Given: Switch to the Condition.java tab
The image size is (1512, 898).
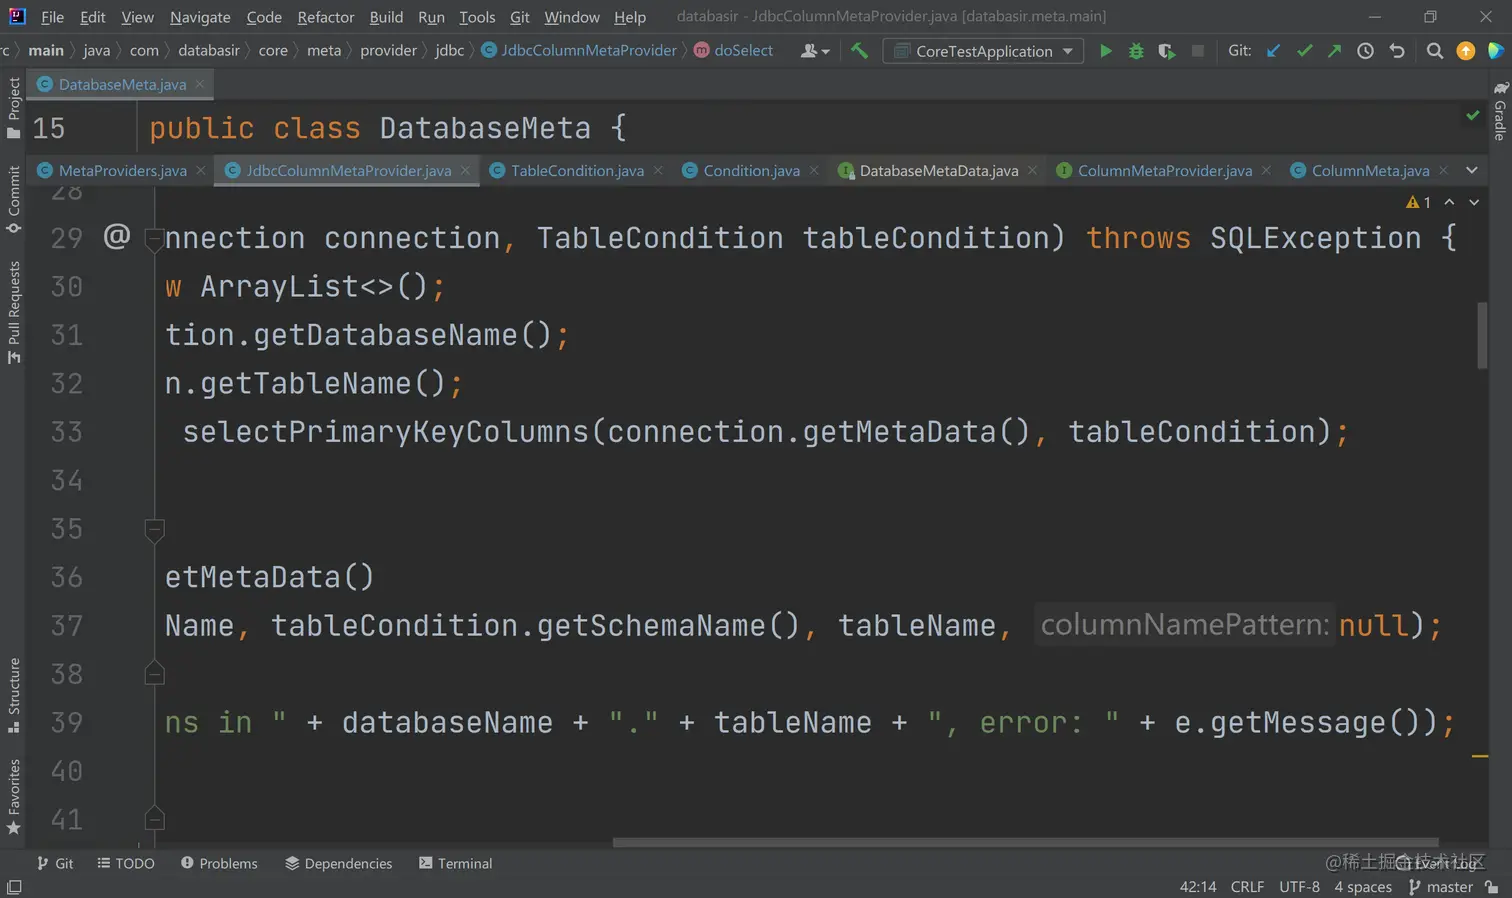Looking at the screenshot, I should [x=751, y=170].
